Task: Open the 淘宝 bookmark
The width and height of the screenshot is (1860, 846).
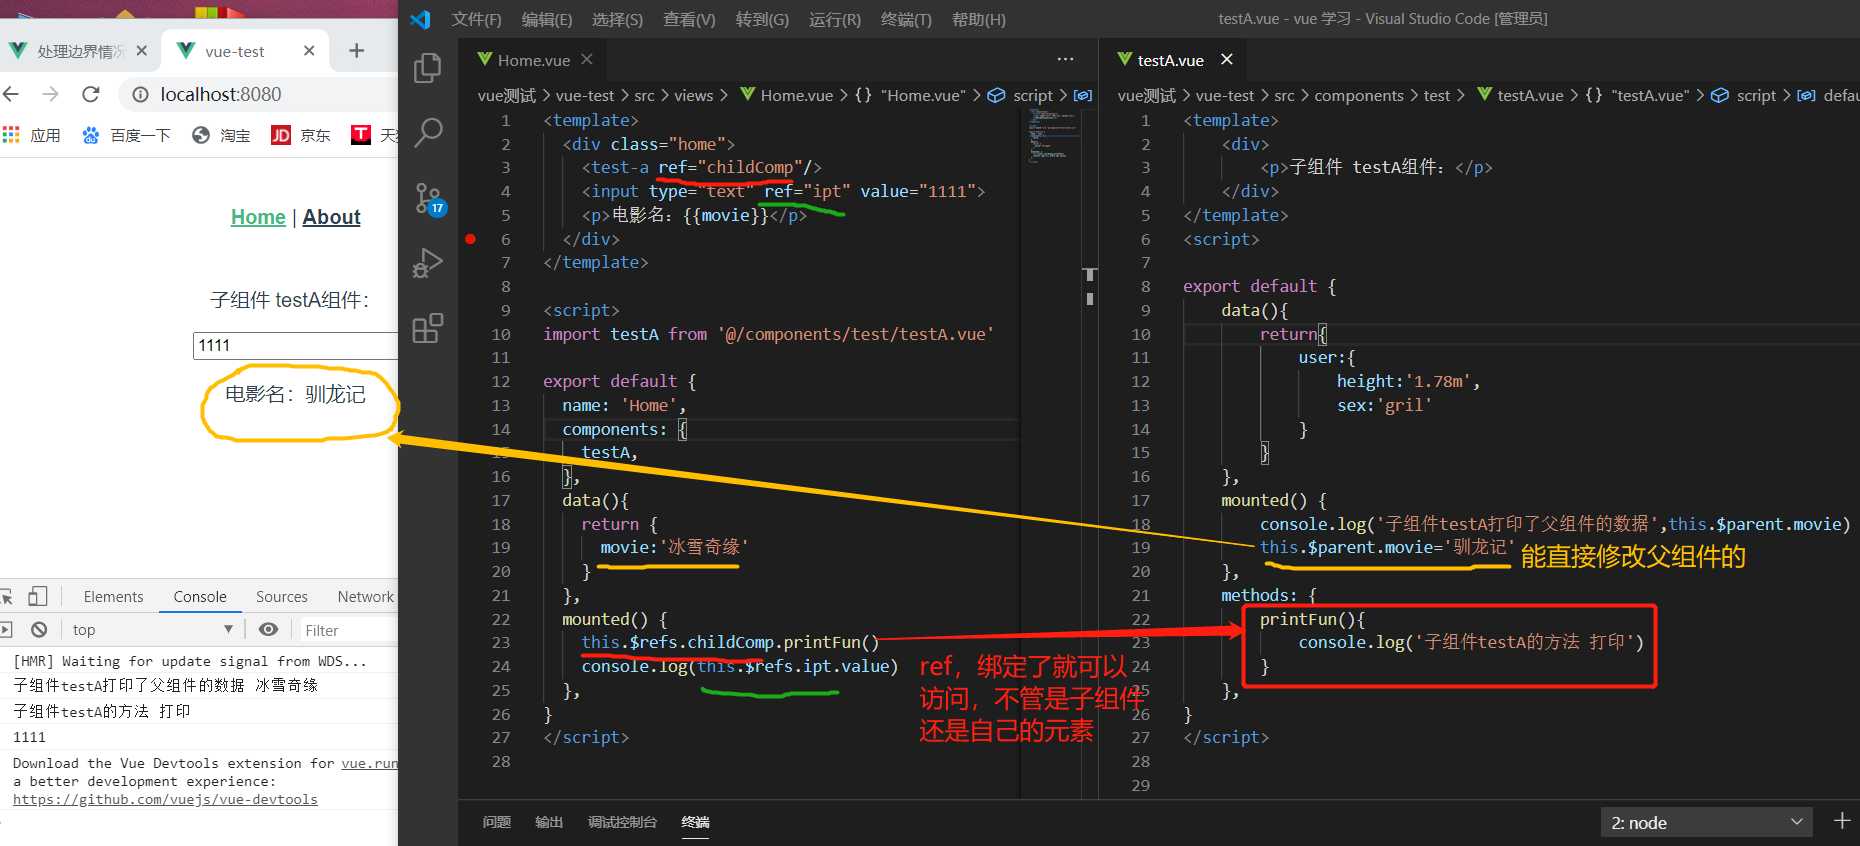Action: [x=221, y=135]
